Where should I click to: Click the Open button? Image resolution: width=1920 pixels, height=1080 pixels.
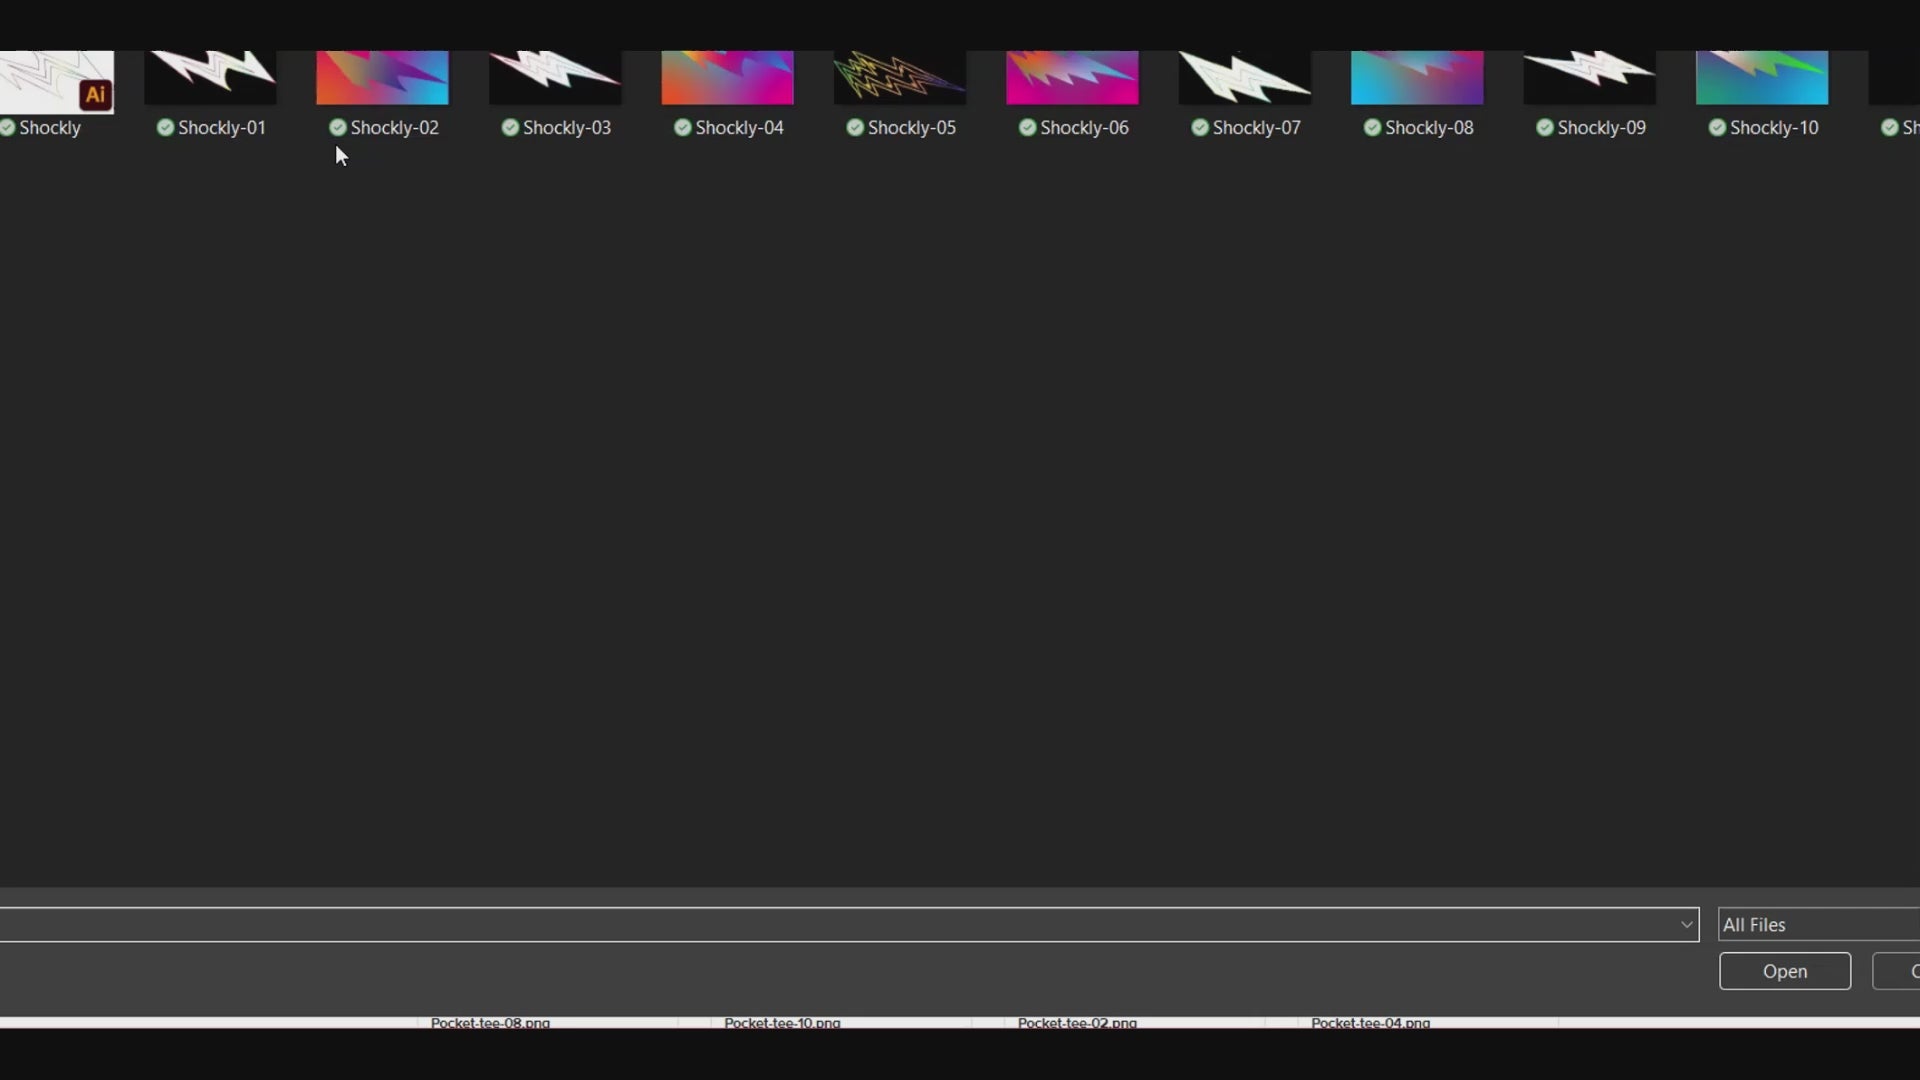(x=1784, y=971)
